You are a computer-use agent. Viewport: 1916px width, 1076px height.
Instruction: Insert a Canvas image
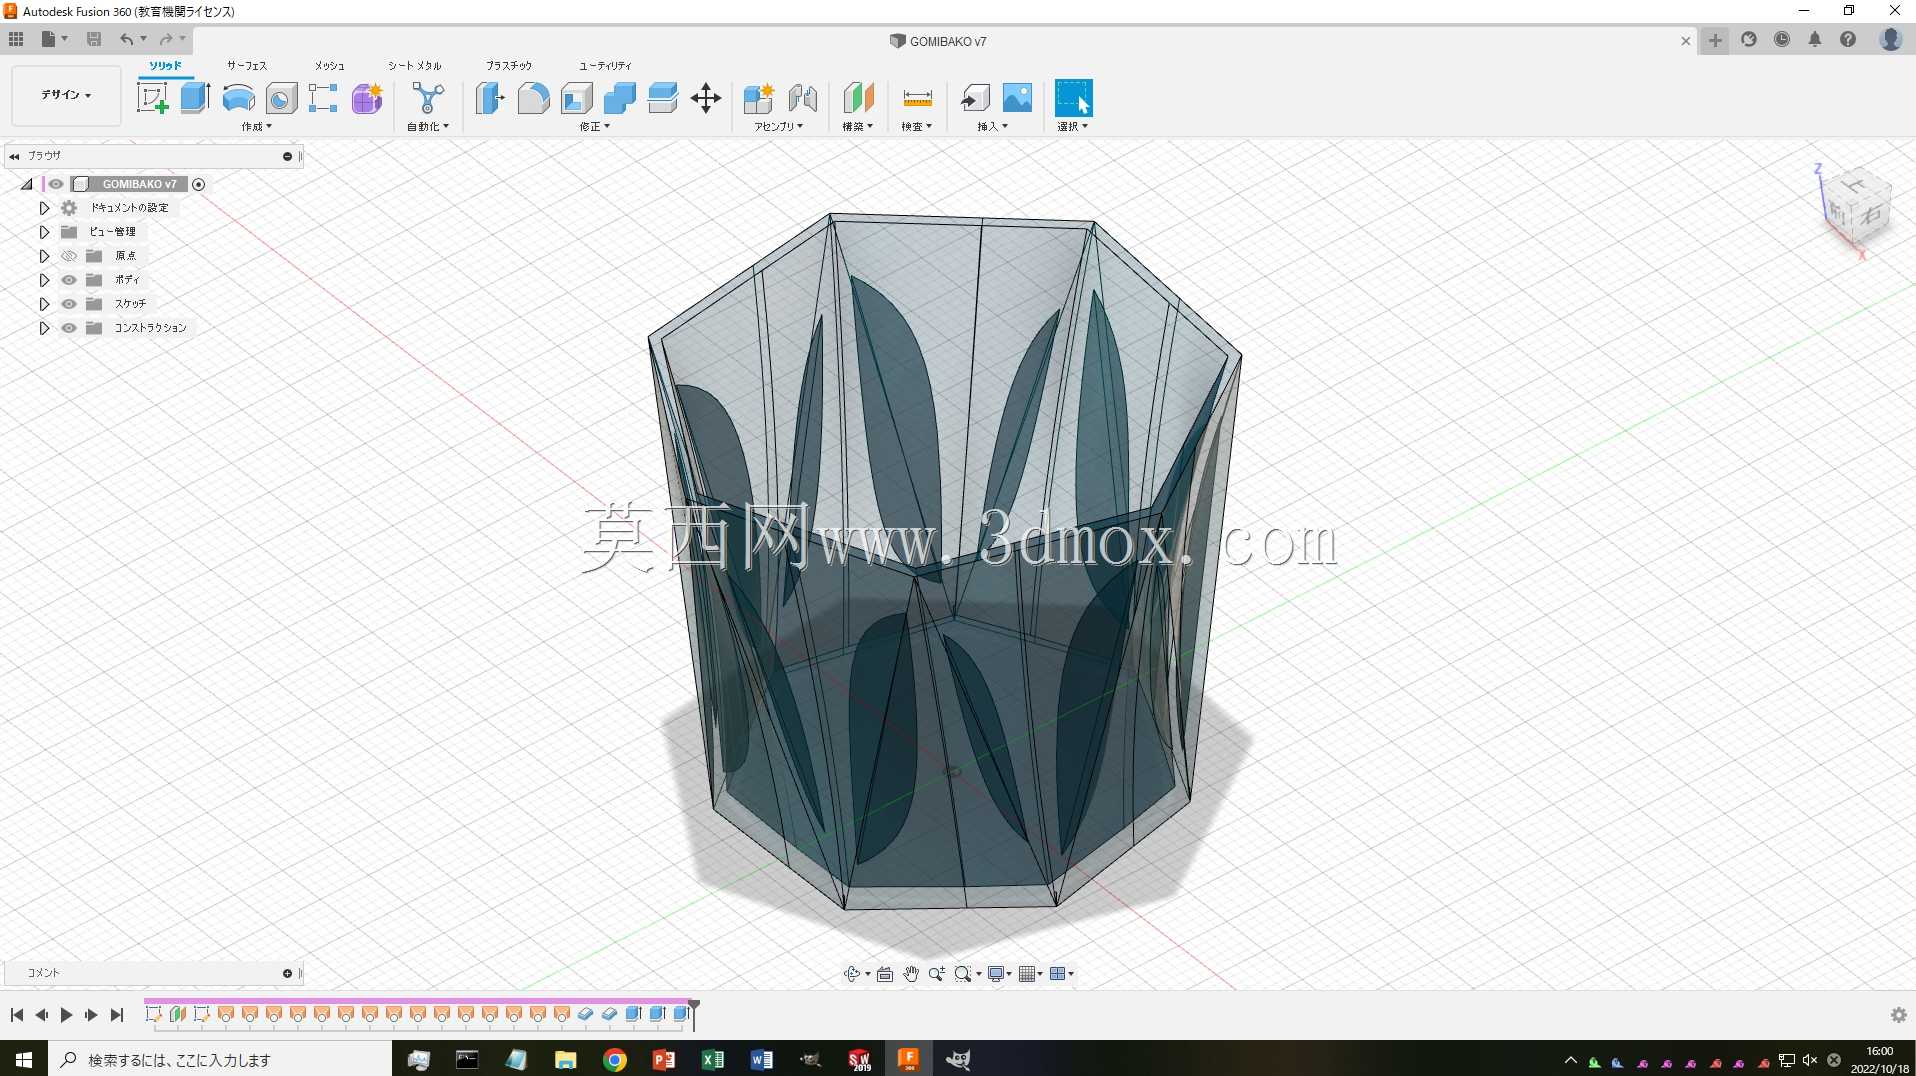(1017, 98)
